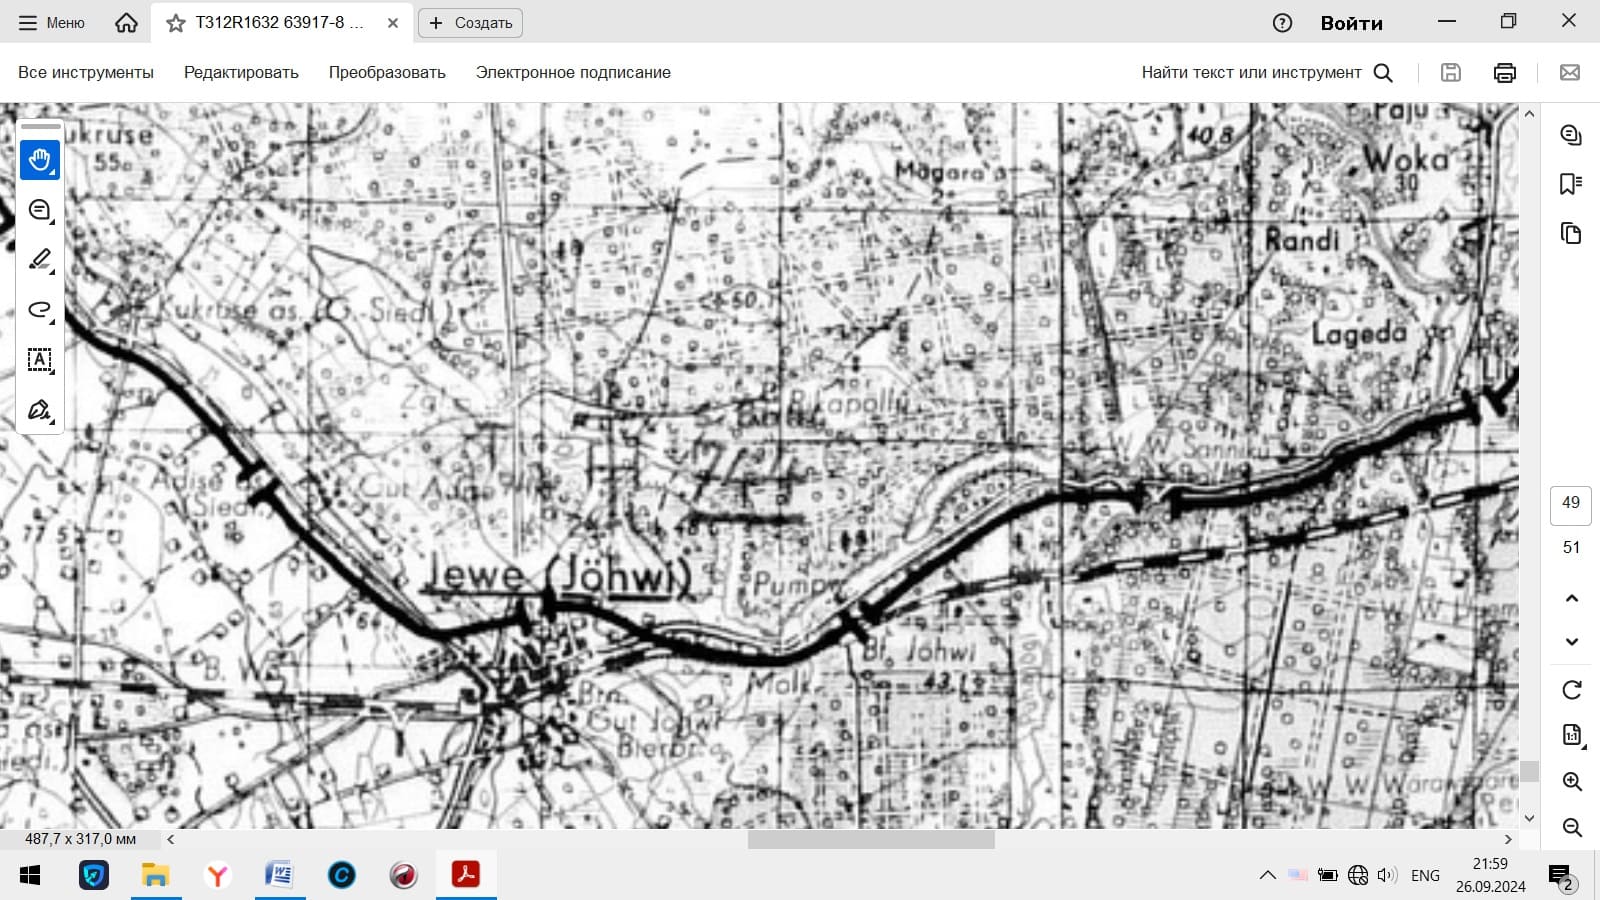Rotate the page view clockwise
This screenshot has width=1600, height=900.
point(1571,690)
